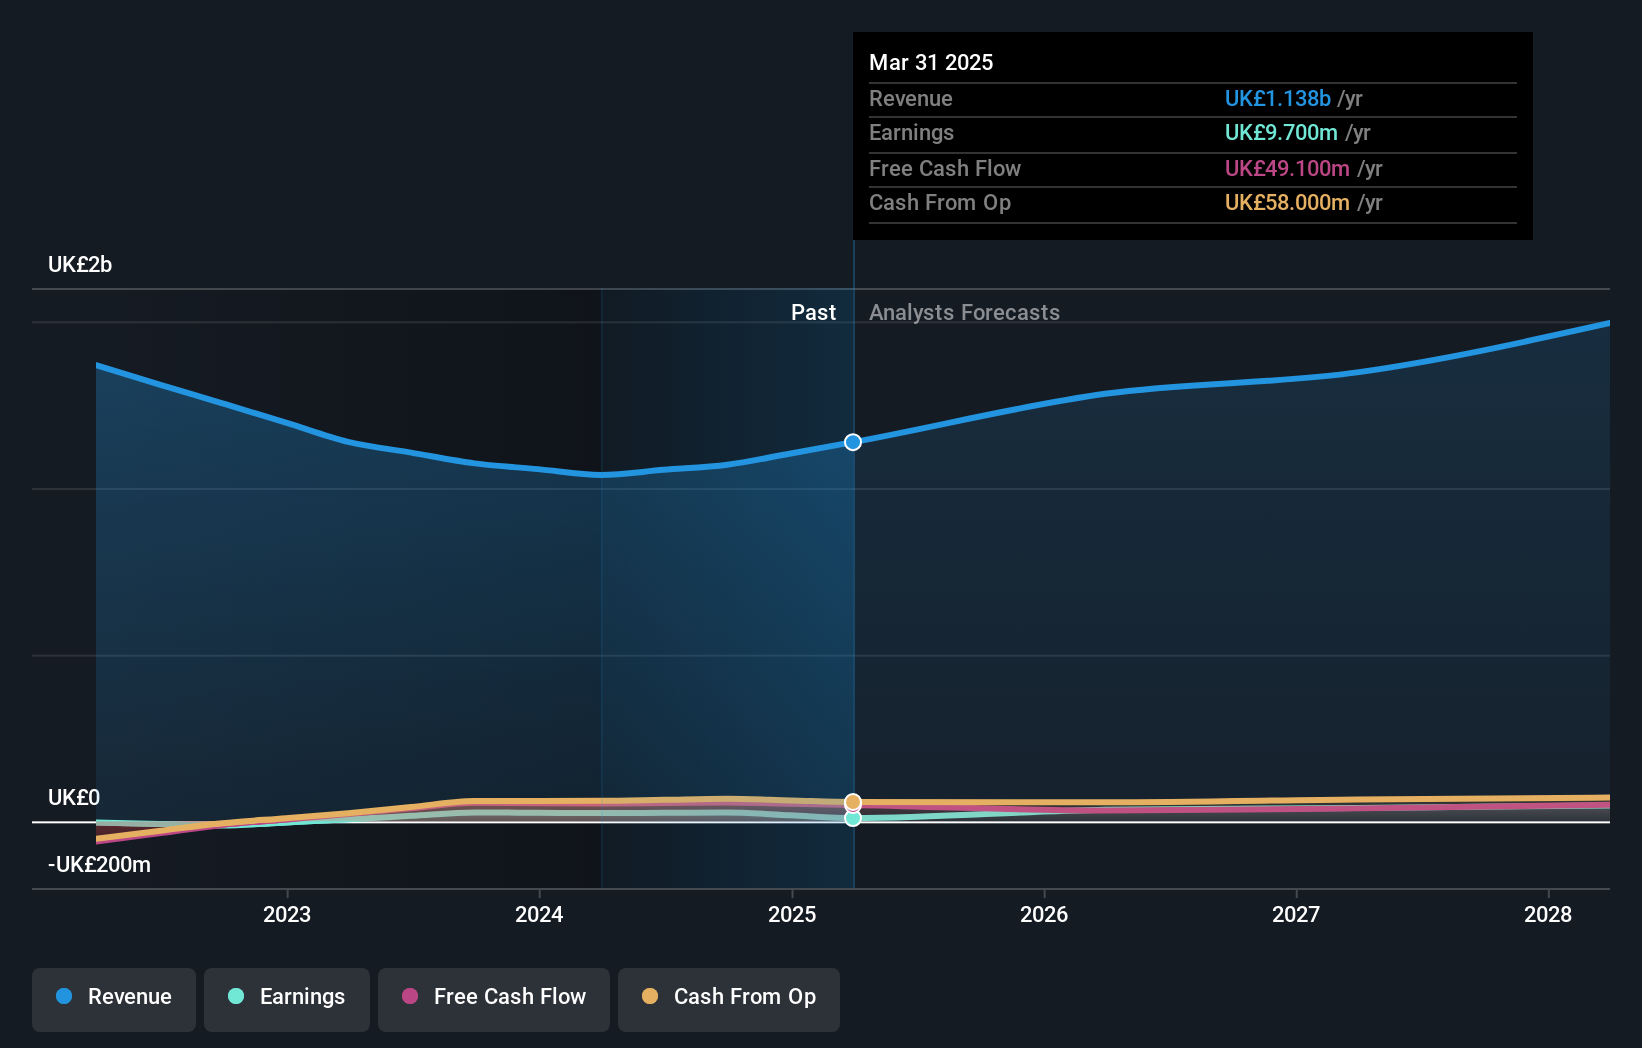
Task: Click the Analysts Forecasts label
Action: point(964,313)
